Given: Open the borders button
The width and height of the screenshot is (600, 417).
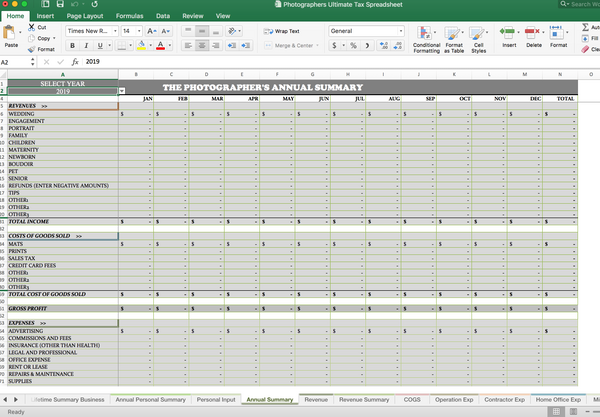Looking at the screenshot, I should coord(121,46).
